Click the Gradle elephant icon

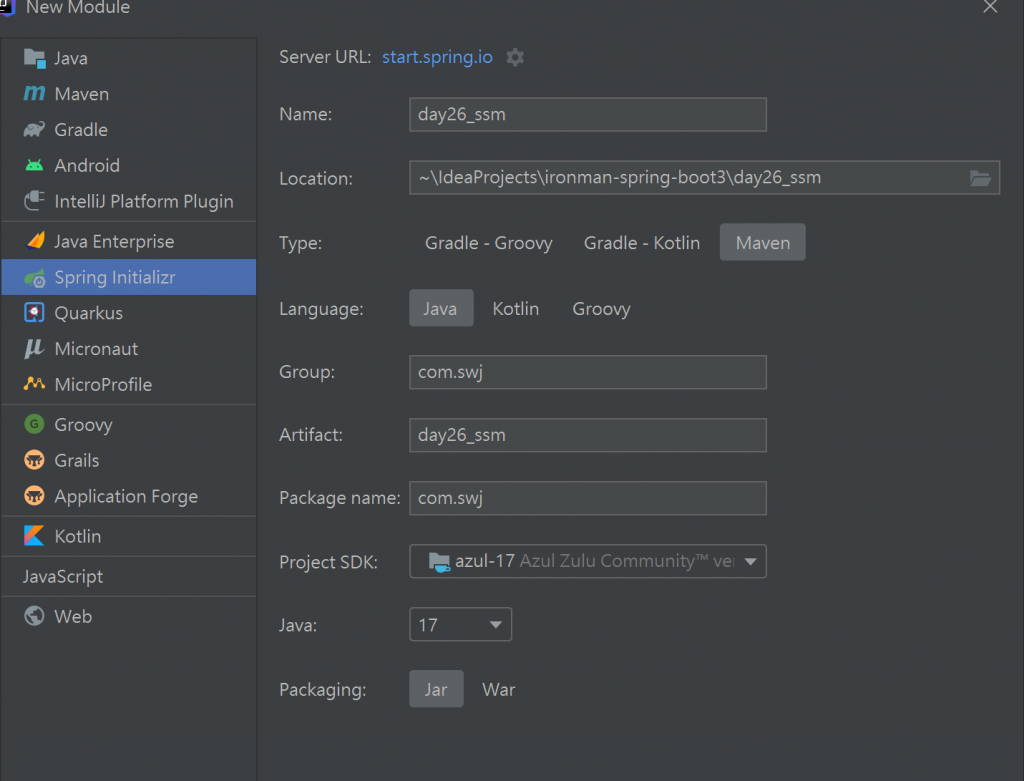click(x=35, y=129)
